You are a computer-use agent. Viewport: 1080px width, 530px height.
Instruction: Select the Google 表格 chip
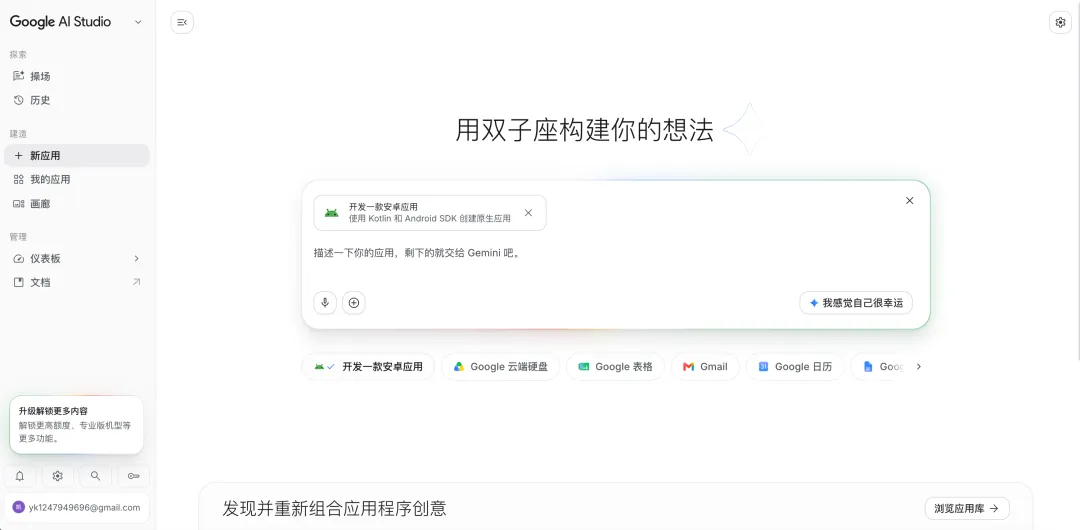click(x=615, y=367)
